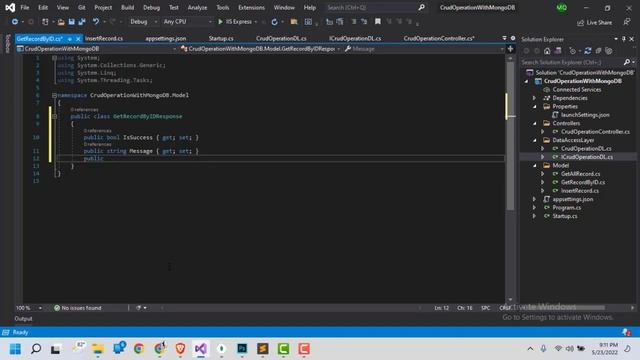Open Live Share
This screenshot has height=360, width=640.
[x=594, y=22]
